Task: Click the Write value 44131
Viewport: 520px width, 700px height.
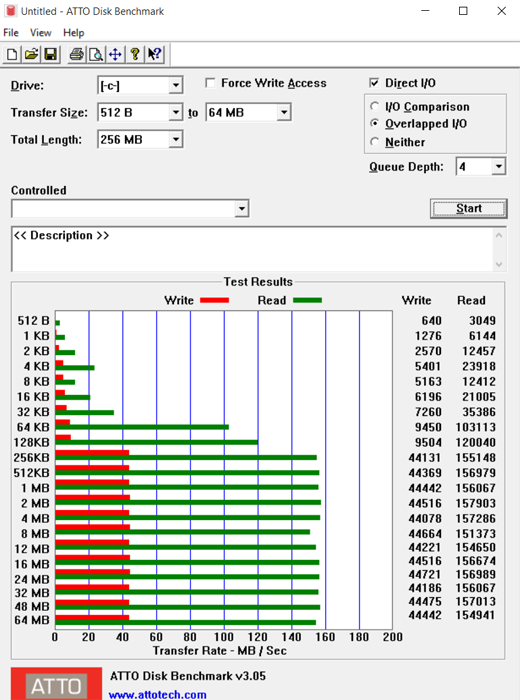Action: (x=425, y=458)
